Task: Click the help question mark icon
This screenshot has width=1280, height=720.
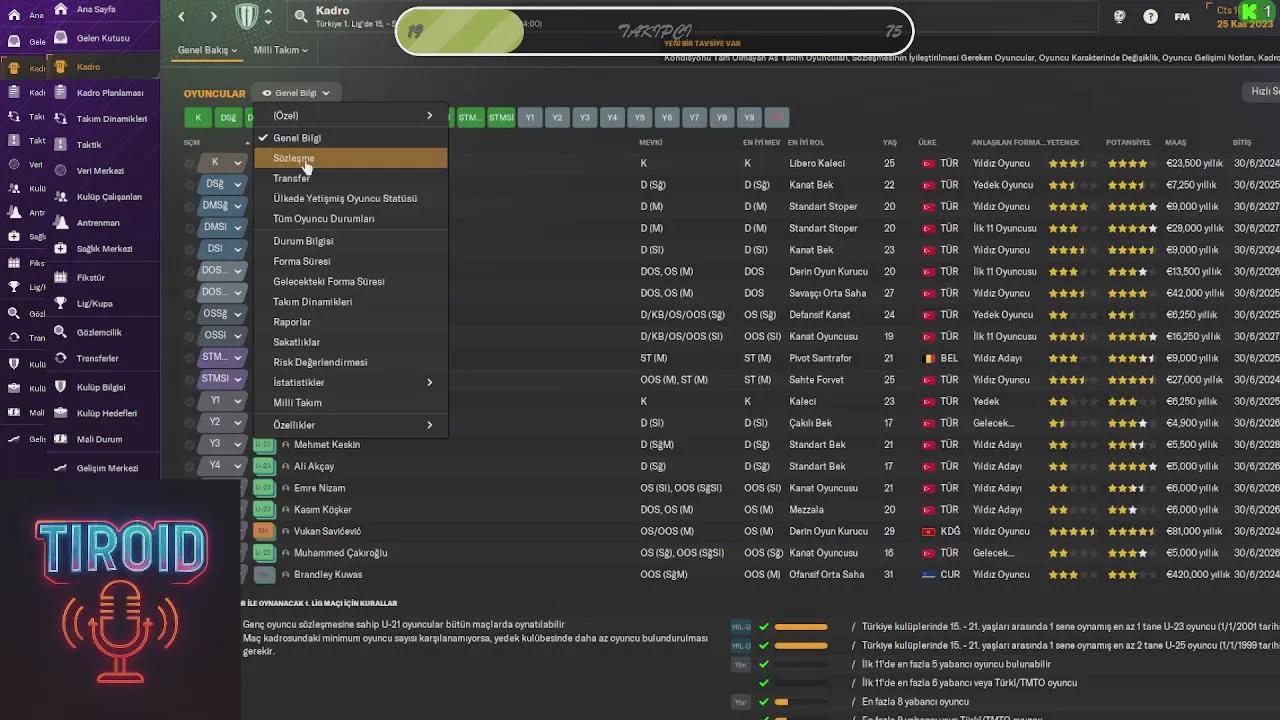Action: (x=1151, y=16)
